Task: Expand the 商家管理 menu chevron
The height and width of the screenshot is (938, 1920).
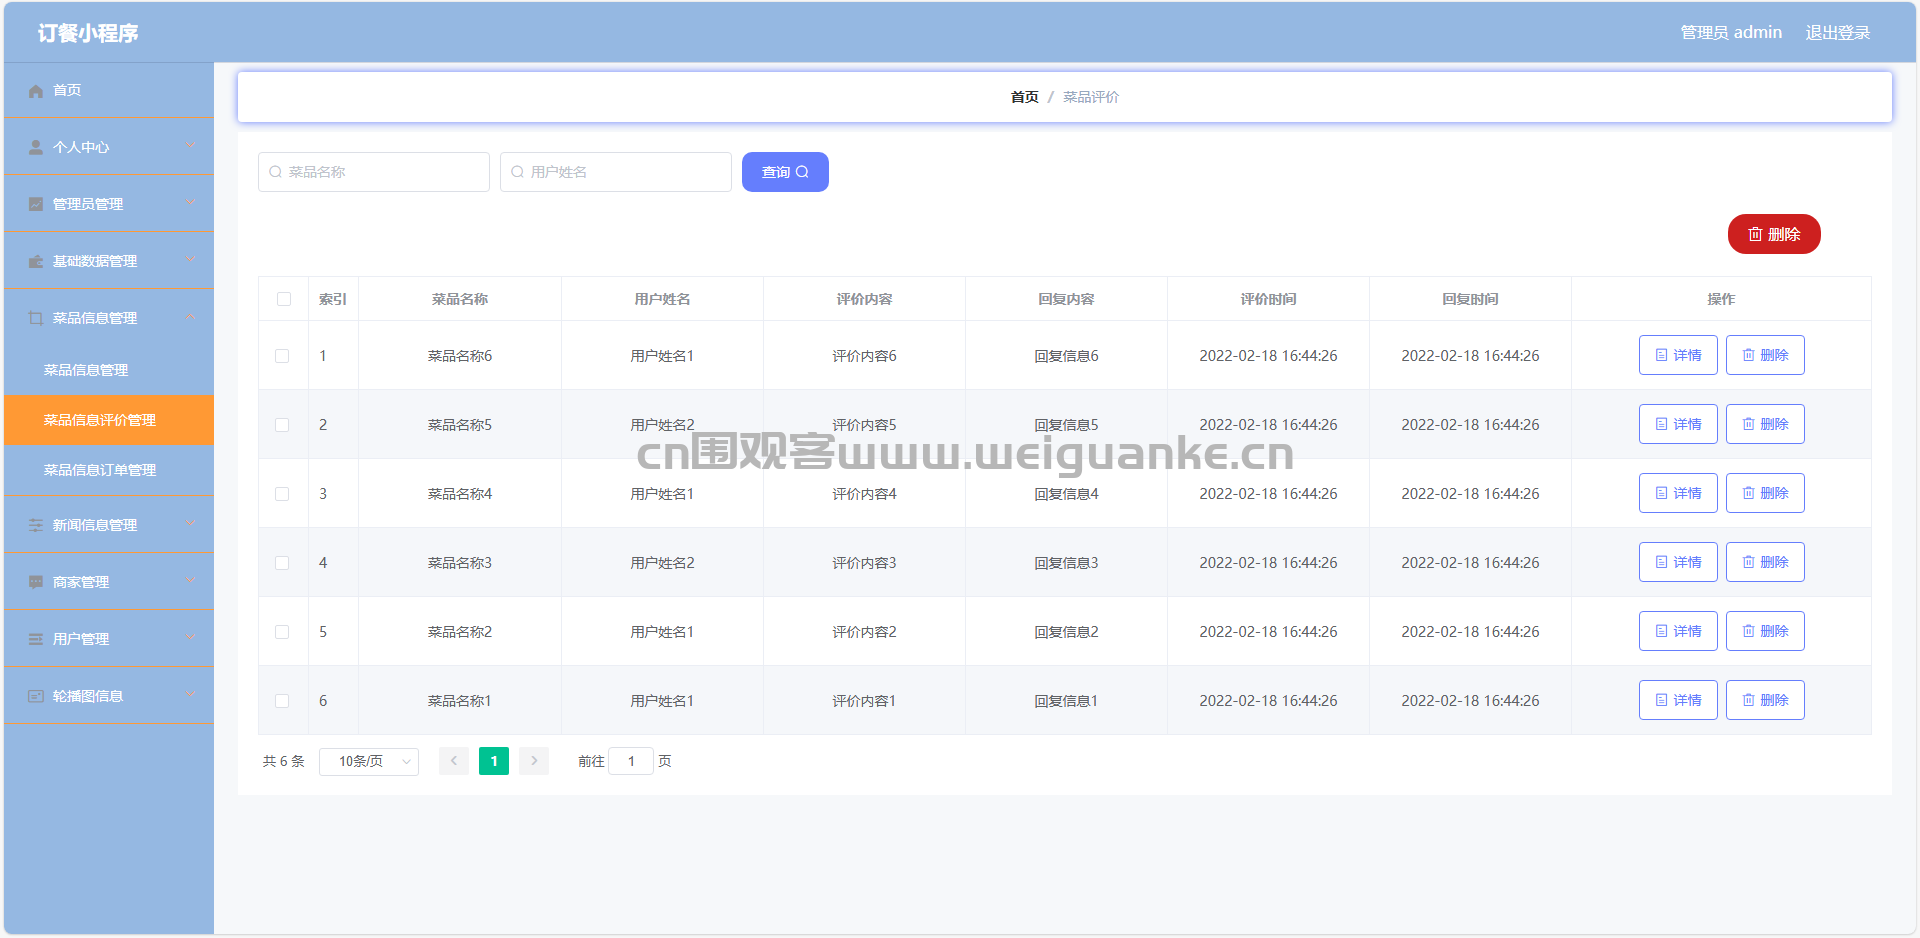Action: tap(191, 581)
